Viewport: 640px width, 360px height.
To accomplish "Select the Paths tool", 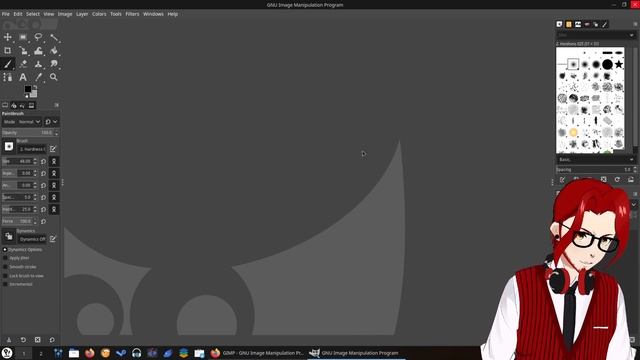I will point(7,77).
